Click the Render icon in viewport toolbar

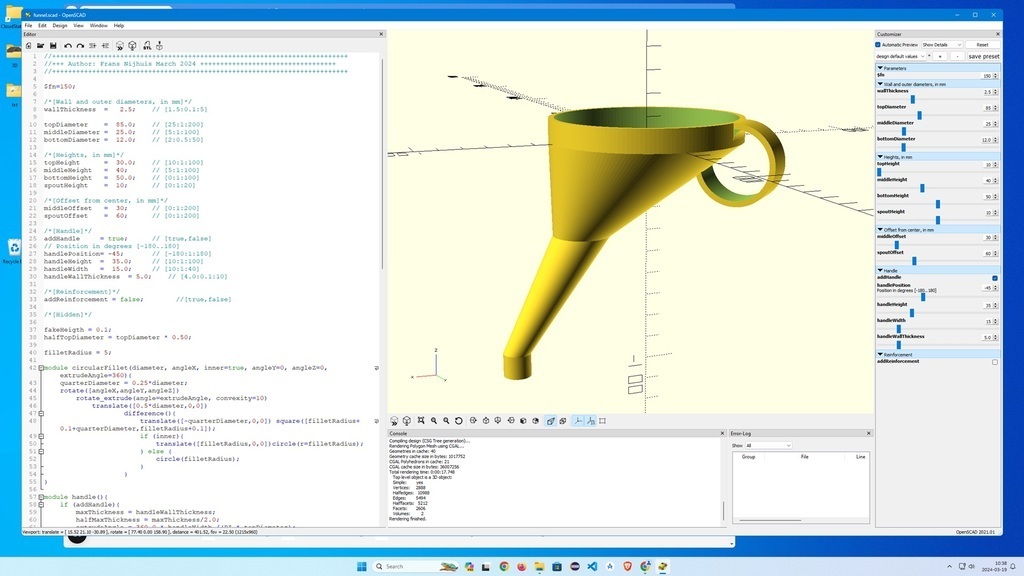[407, 421]
